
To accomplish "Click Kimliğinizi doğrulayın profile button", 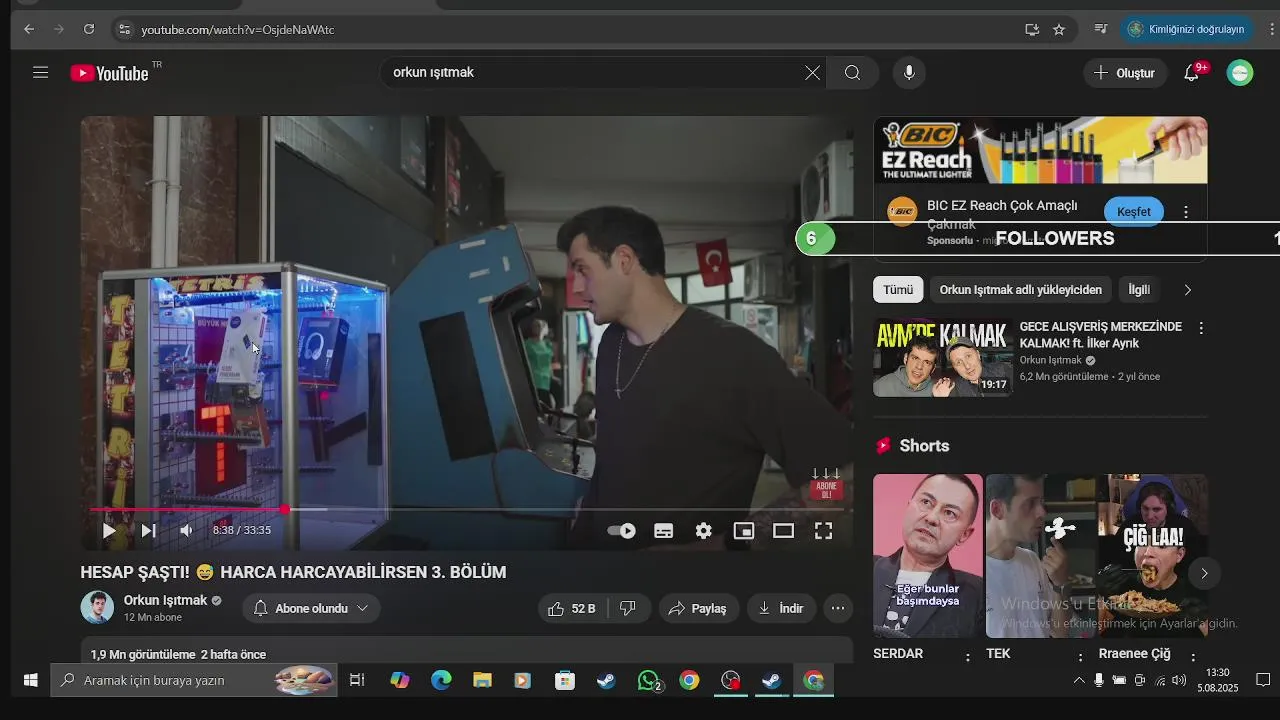I will (x=1187, y=29).
